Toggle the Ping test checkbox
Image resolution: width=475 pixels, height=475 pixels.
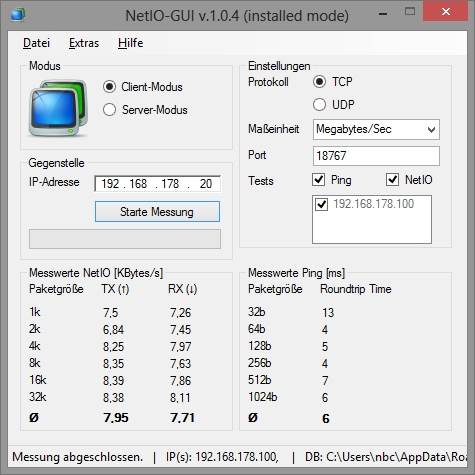[318, 180]
